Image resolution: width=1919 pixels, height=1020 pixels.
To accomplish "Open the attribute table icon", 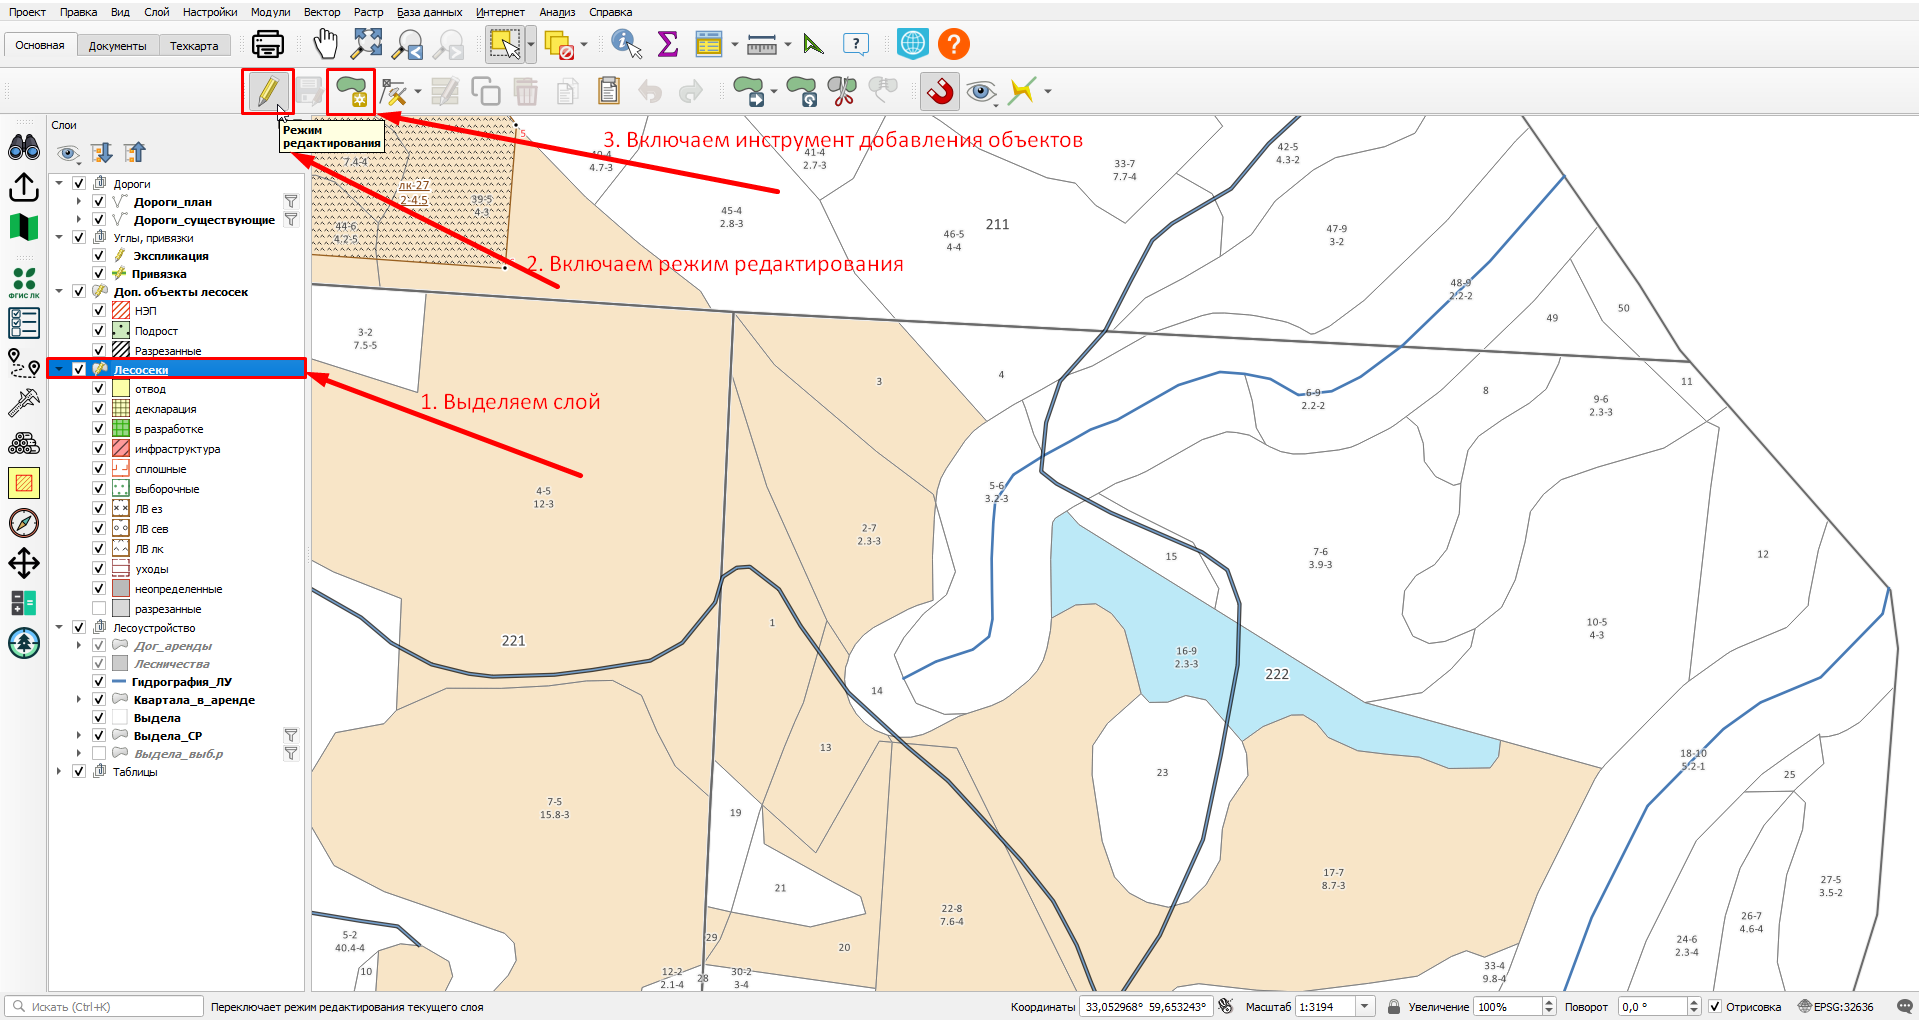I will pyautogui.click(x=709, y=44).
